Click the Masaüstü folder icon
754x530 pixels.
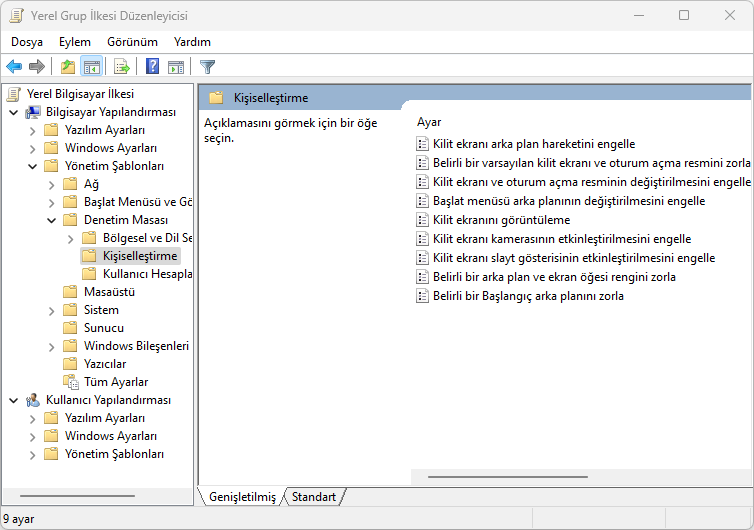70,292
